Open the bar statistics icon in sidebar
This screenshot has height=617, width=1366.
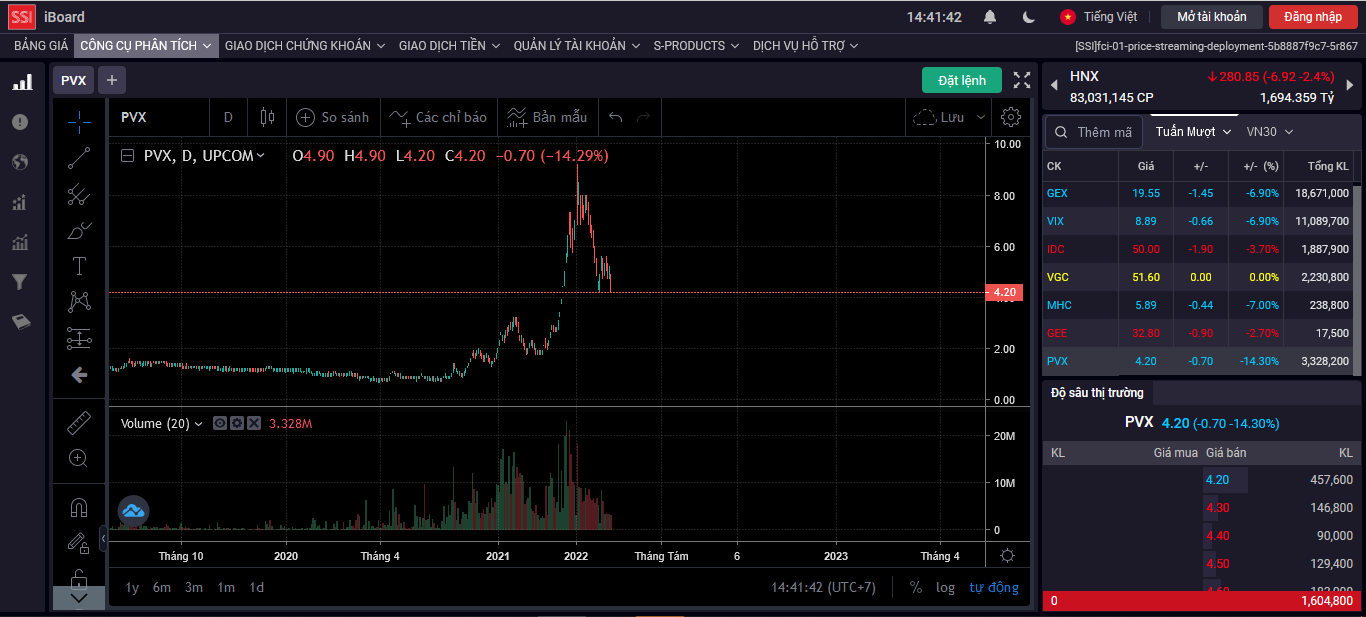[20, 203]
